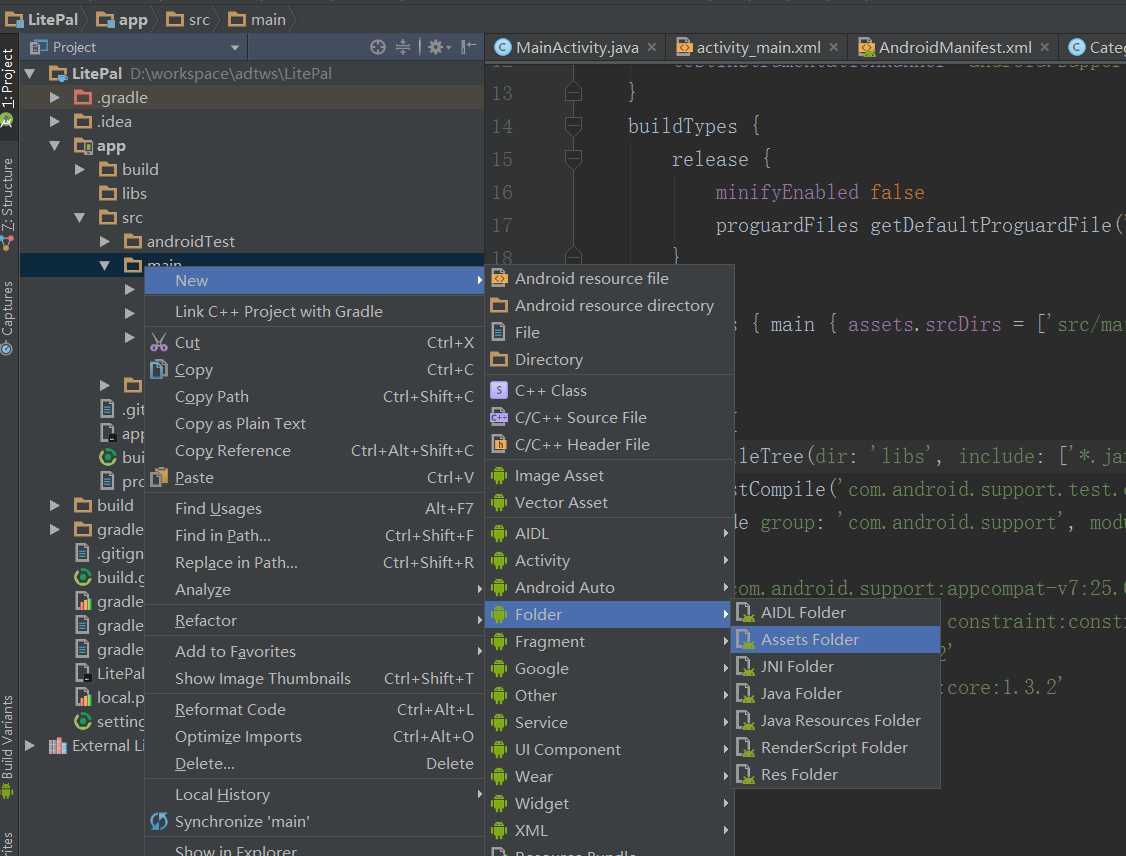1126x856 pixels.
Task: Click the Paste clipboard icon
Action: click(159, 477)
